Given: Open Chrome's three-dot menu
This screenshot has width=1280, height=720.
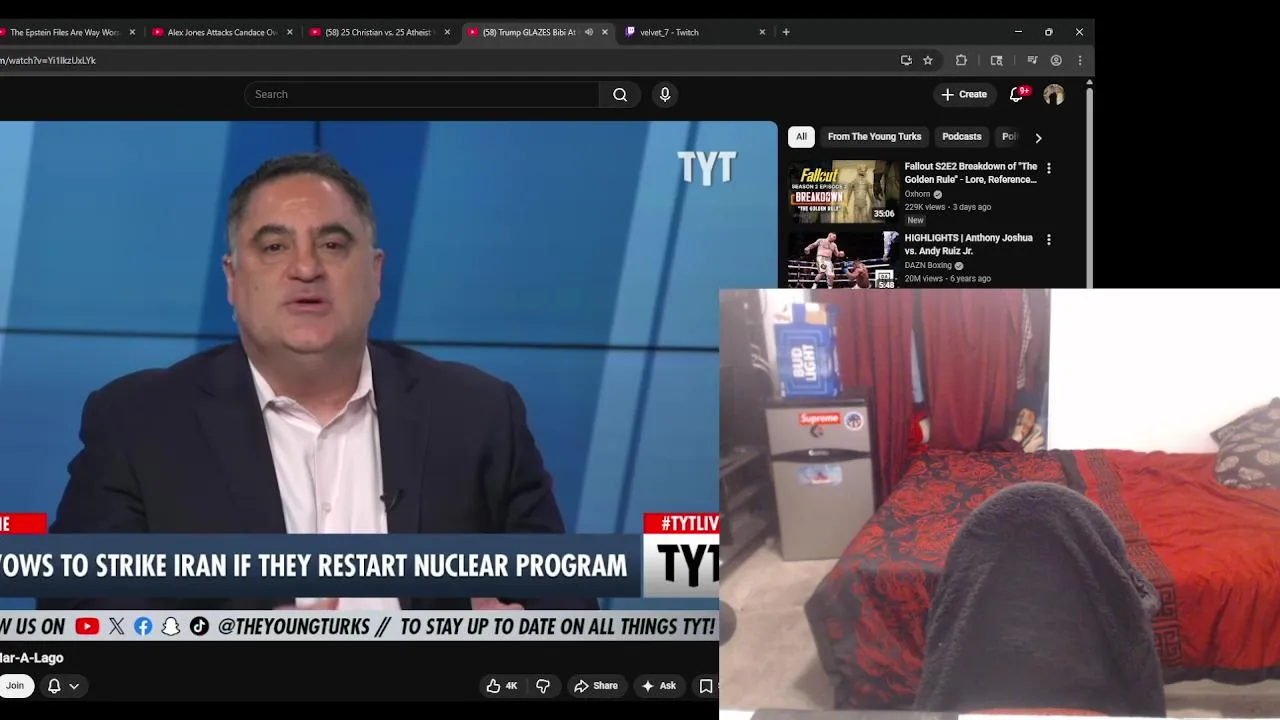Looking at the screenshot, I should click(x=1080, y=60).
